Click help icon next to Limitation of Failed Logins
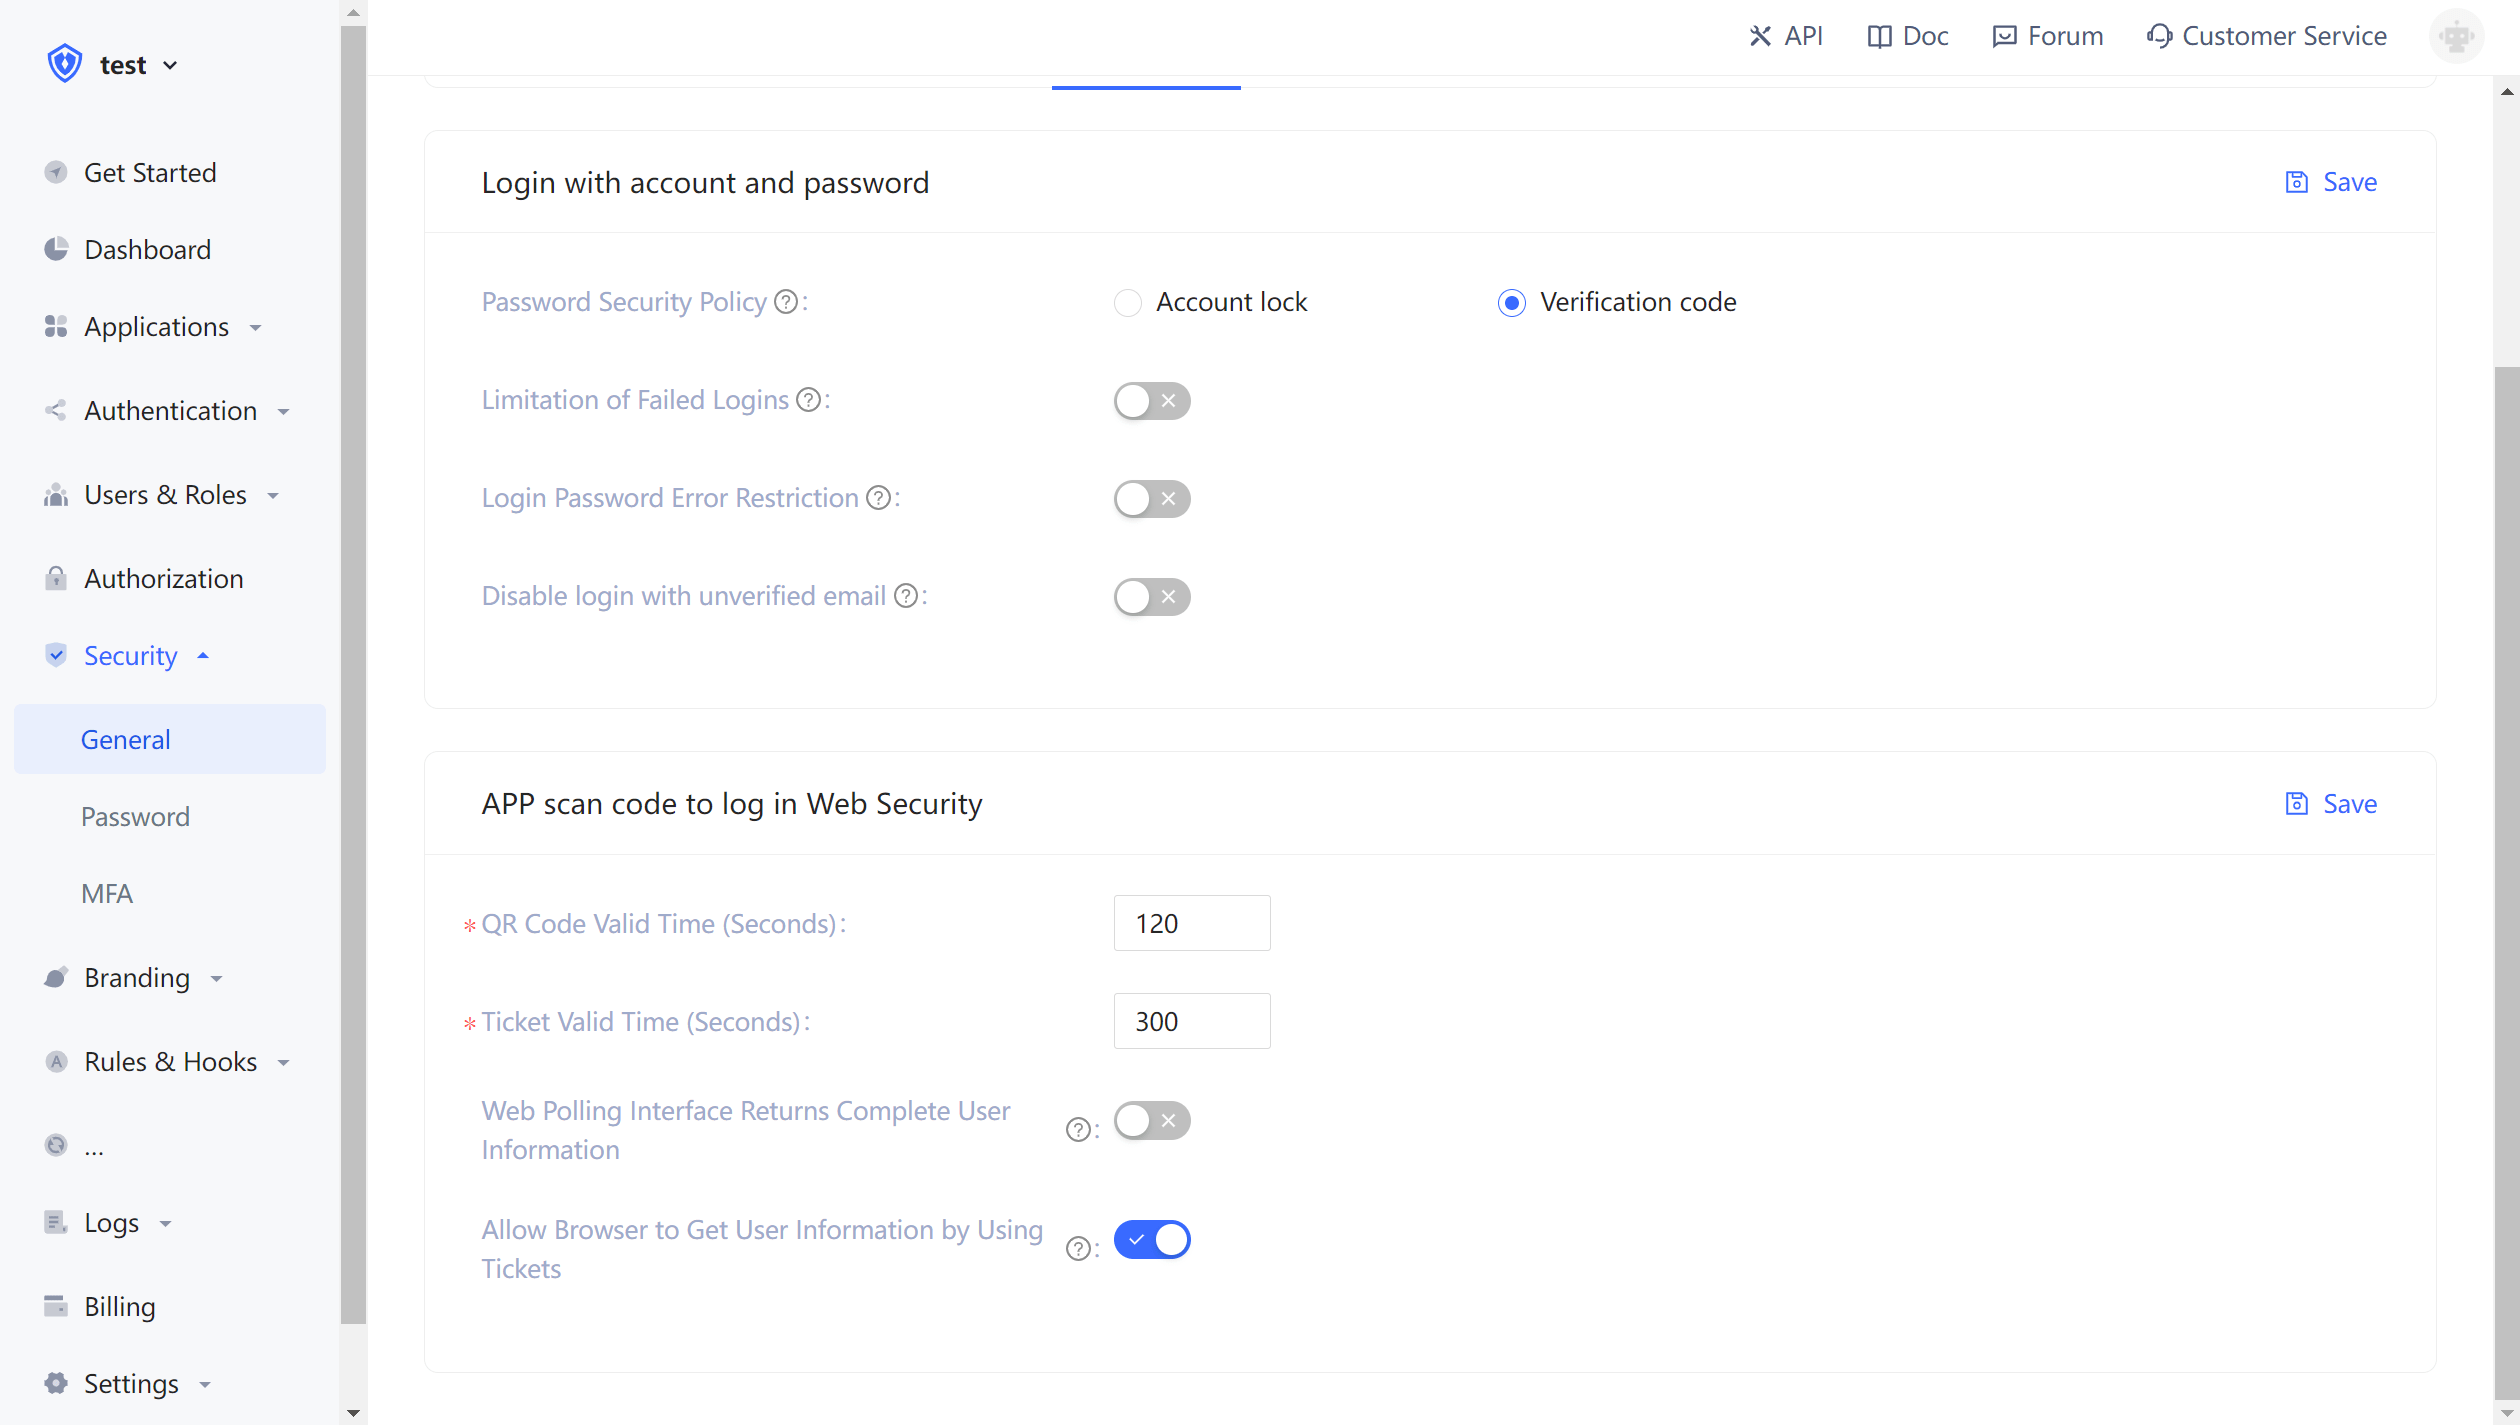Screen dimensions: 2520x1425 pyautogui.click(x=808, y=400)
